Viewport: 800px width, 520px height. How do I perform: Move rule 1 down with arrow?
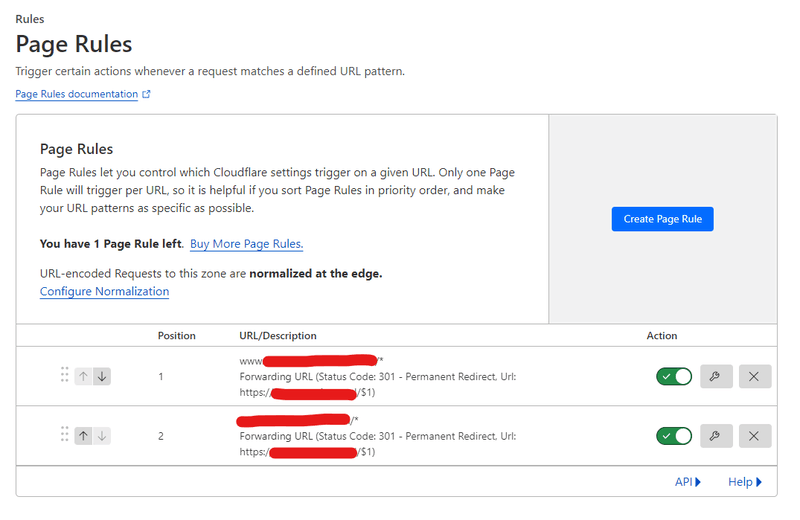click(102, 376)
